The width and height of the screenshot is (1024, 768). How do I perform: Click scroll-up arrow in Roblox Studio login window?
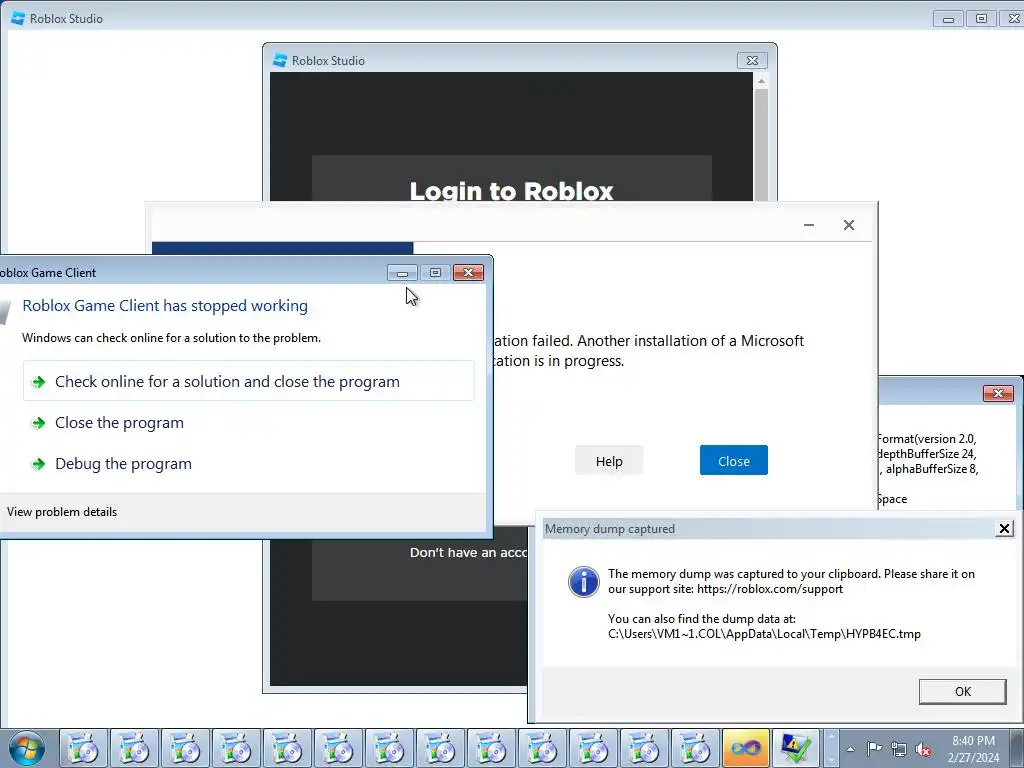[x=761, y=80]
